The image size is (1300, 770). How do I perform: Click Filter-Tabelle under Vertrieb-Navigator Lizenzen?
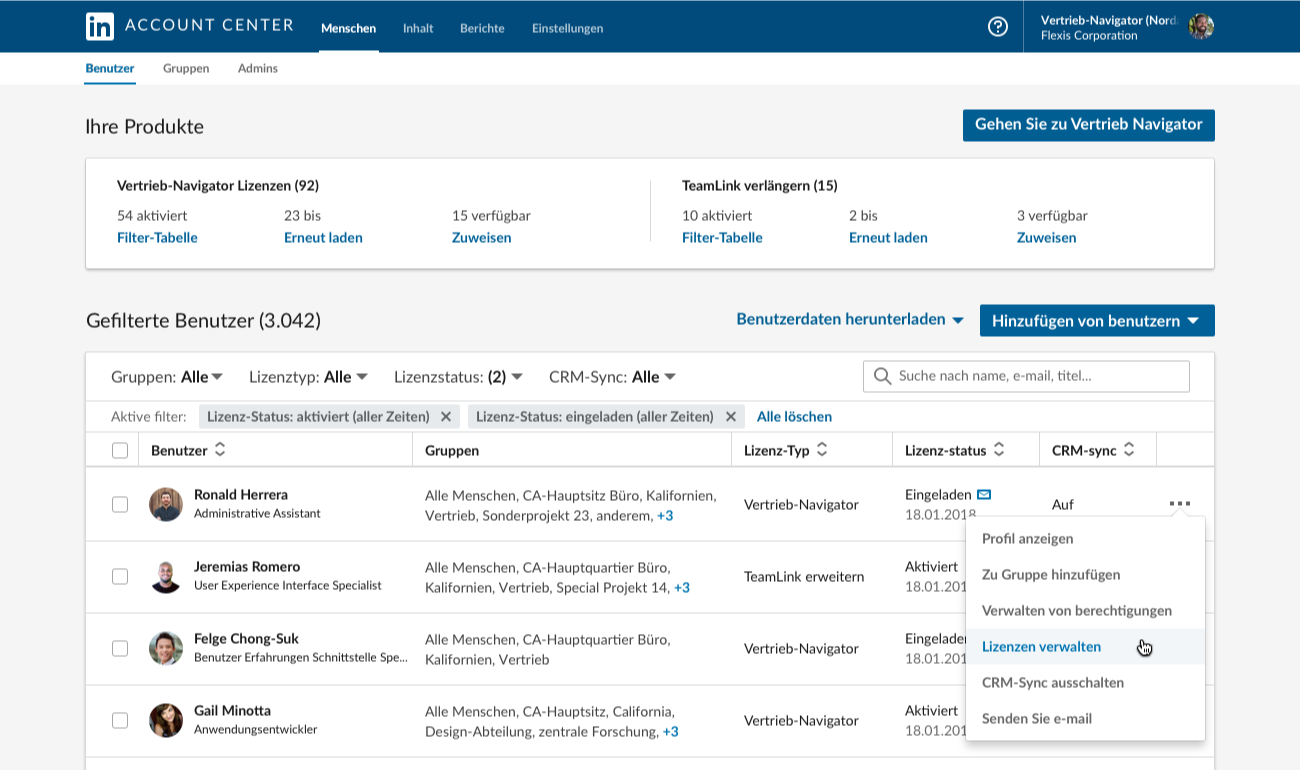(x=157, y=238)
